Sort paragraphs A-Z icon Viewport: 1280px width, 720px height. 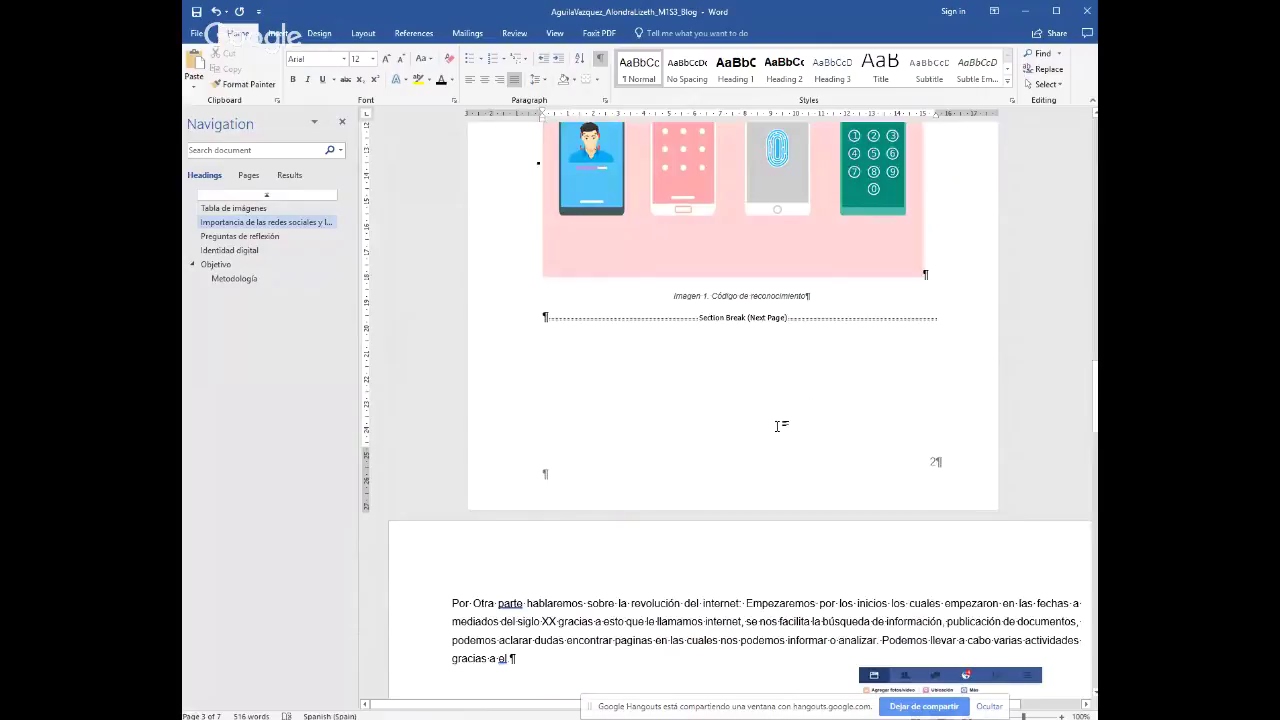pos(579,59)
